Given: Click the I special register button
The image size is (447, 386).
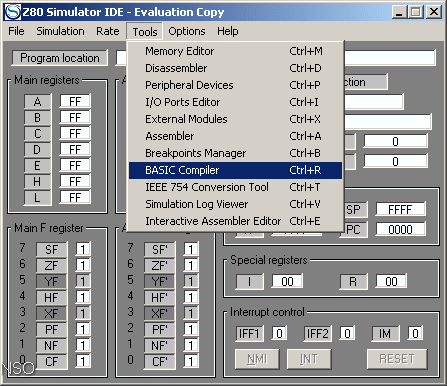Looking at the screenshot, I should [x=249, y=282].
